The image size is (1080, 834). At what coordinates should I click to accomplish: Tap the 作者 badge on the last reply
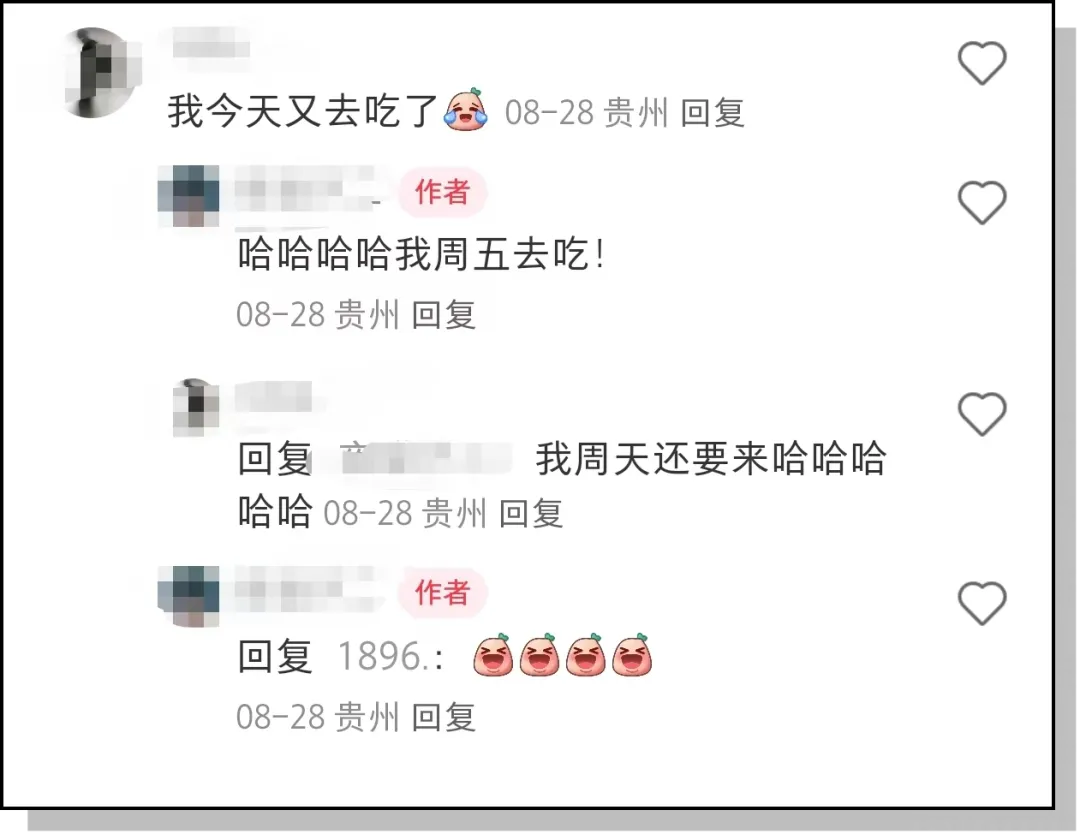(x=442, y=592)
